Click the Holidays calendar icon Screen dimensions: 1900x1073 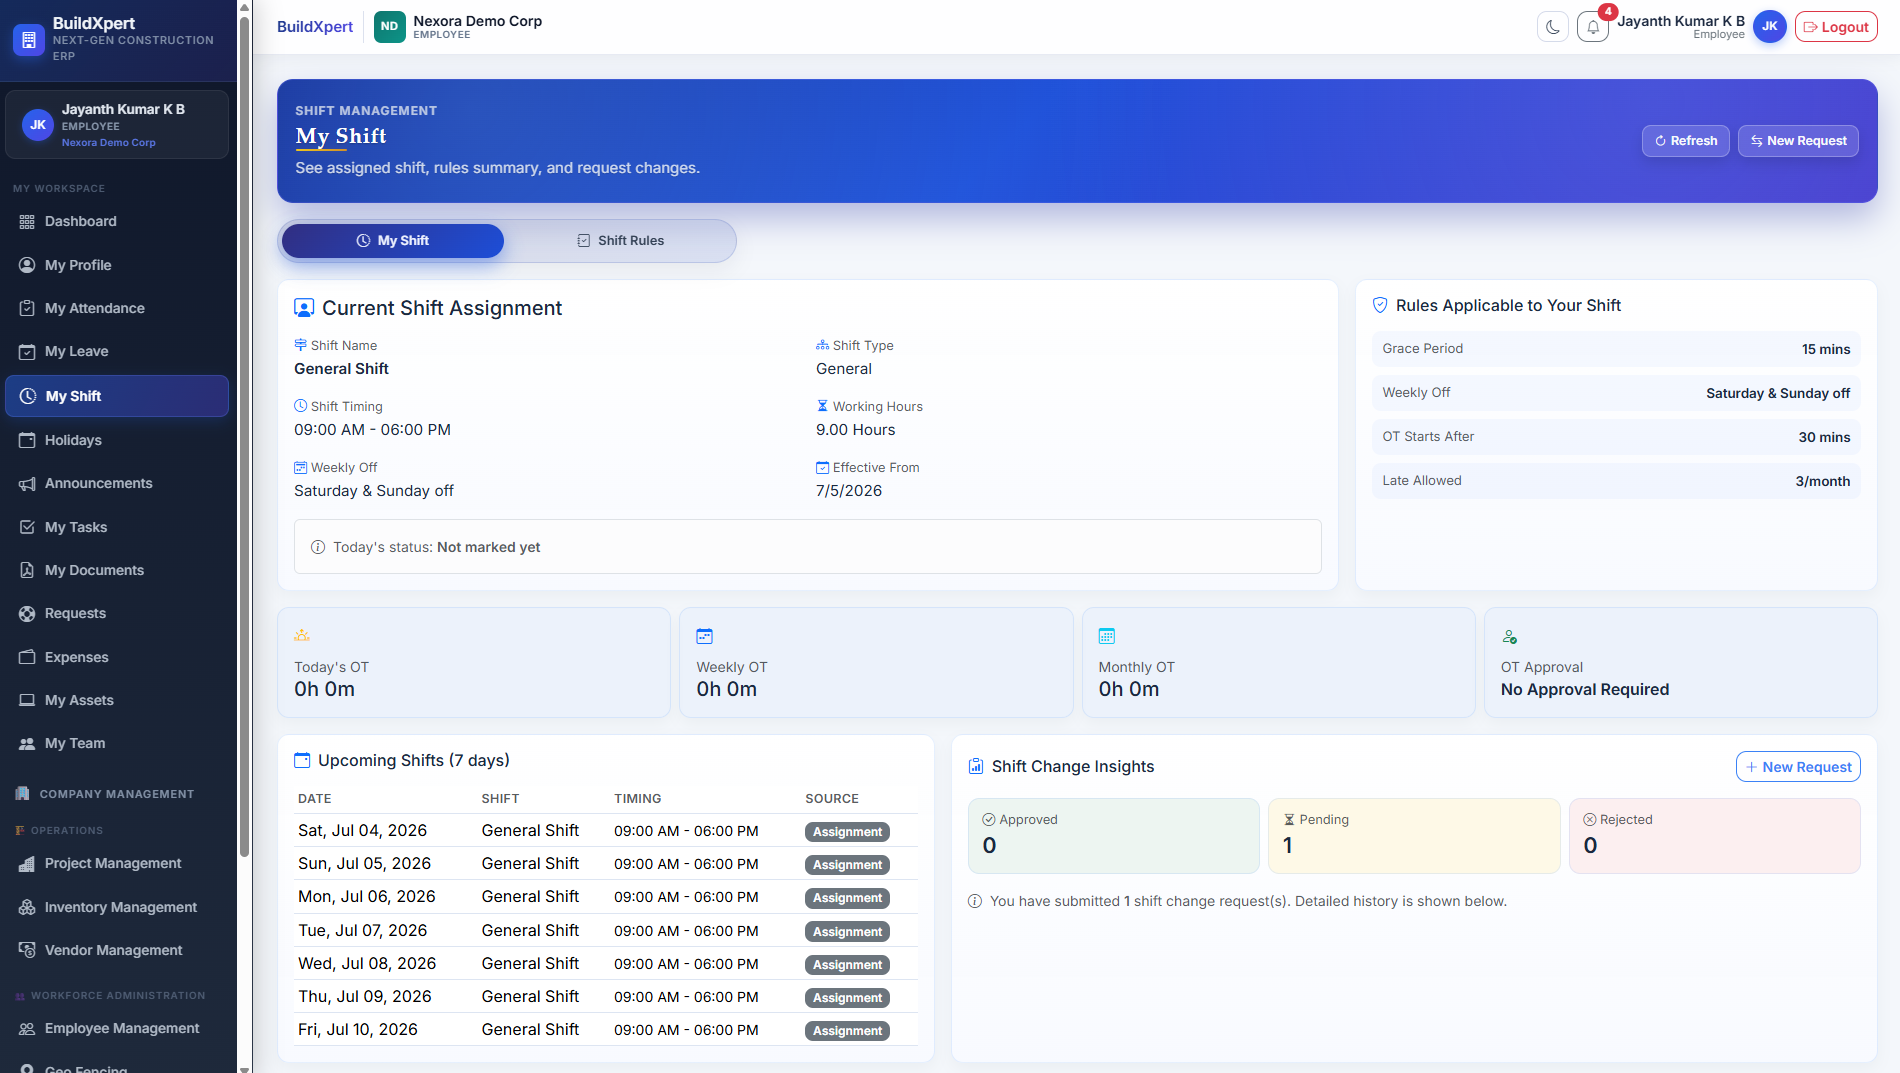point(27,440)
